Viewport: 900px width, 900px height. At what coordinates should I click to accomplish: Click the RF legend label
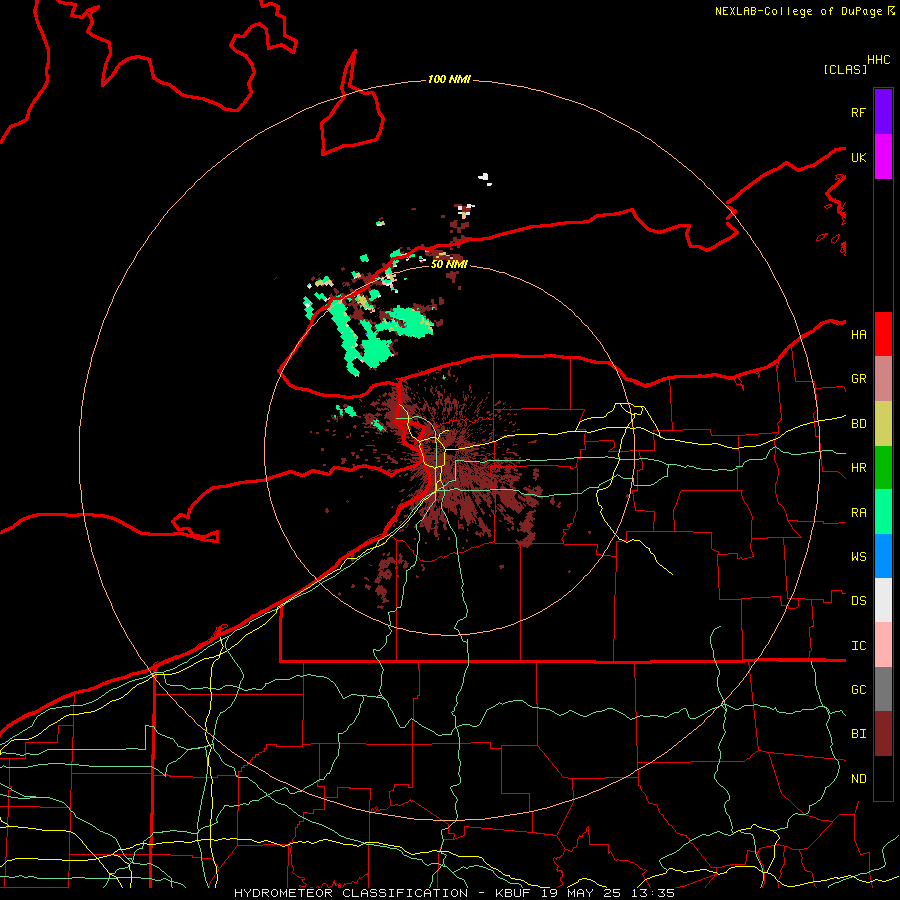(x=858, y=112)
